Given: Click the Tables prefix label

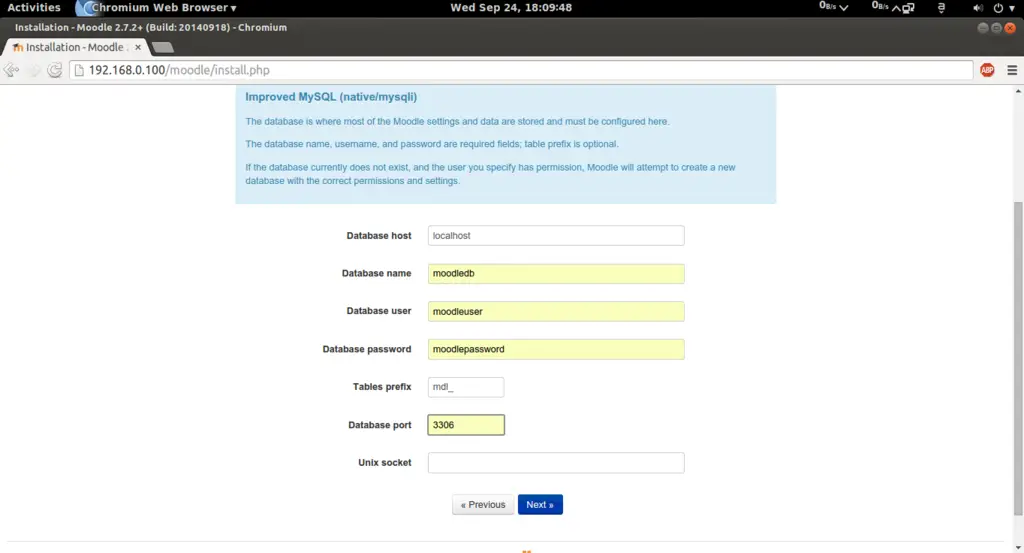Looking at the screenshot, I should coord(382,387).
